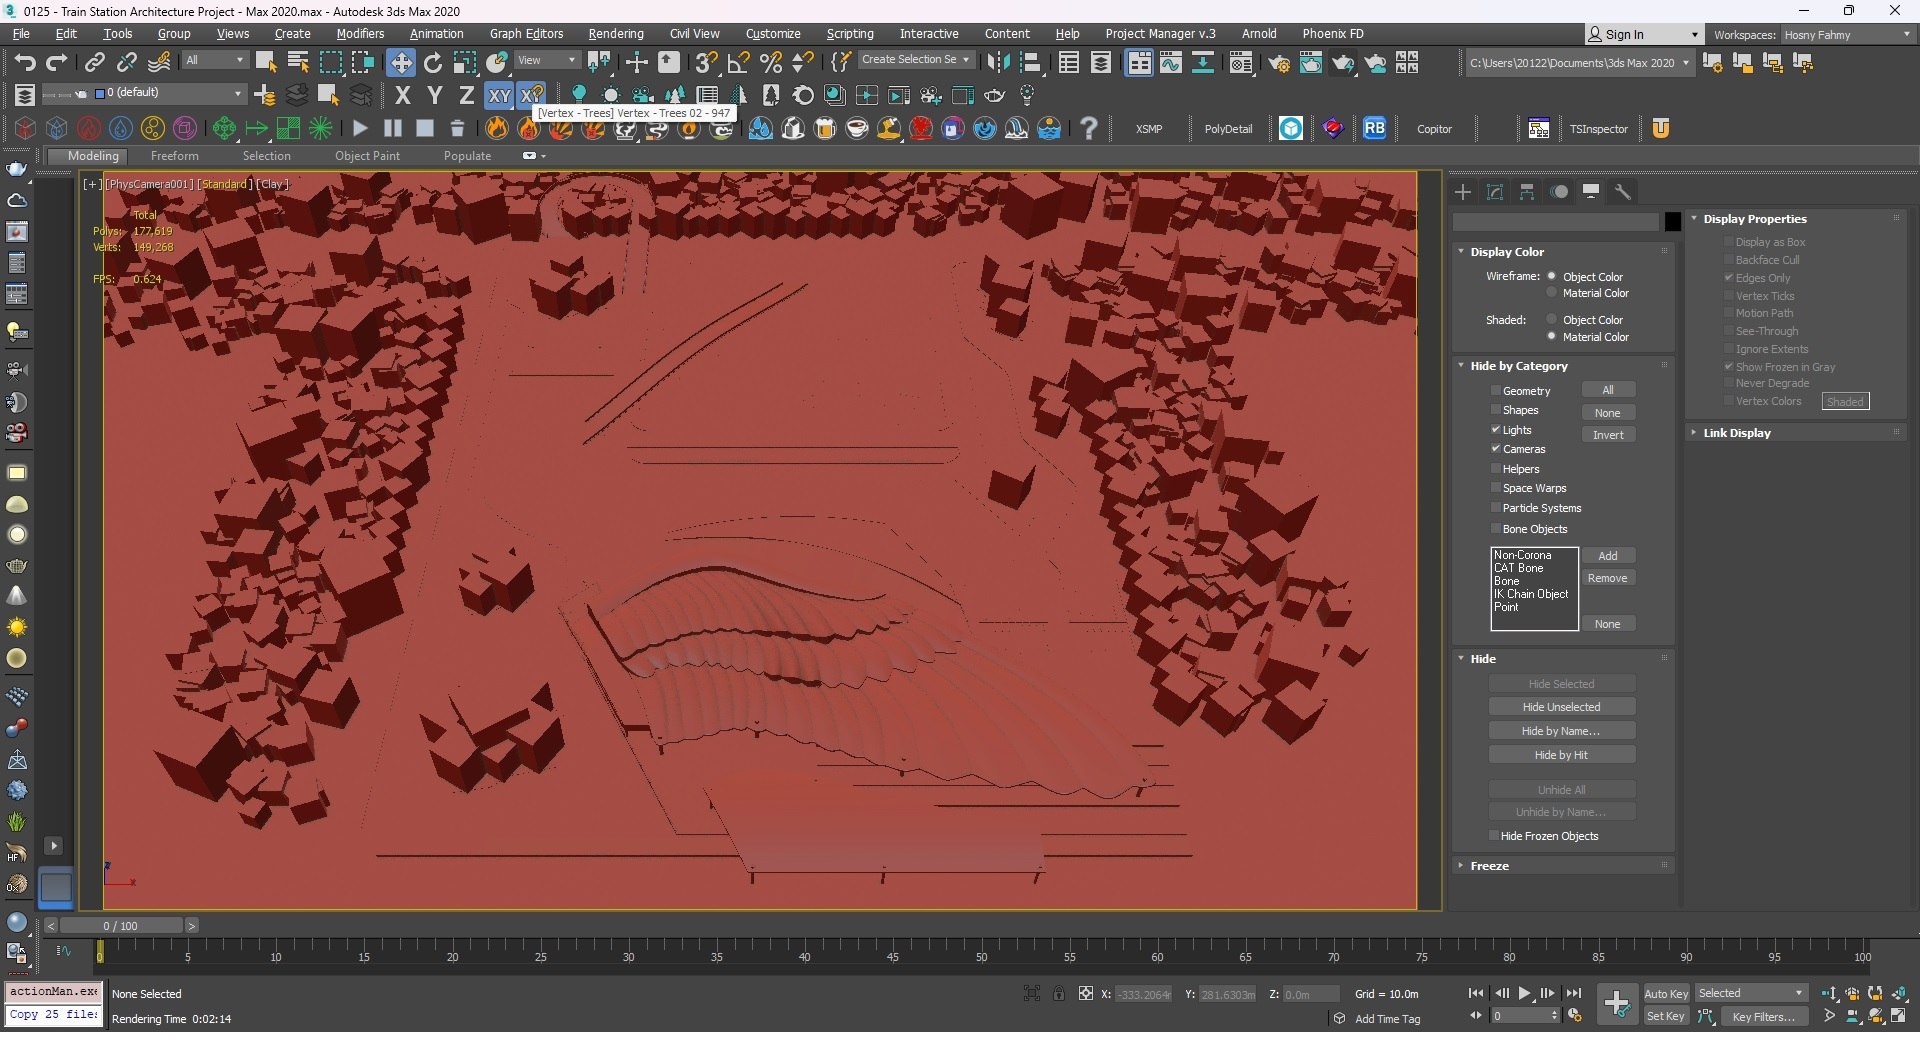Play the animation in the timeline controls

(x=1525, y=993)
